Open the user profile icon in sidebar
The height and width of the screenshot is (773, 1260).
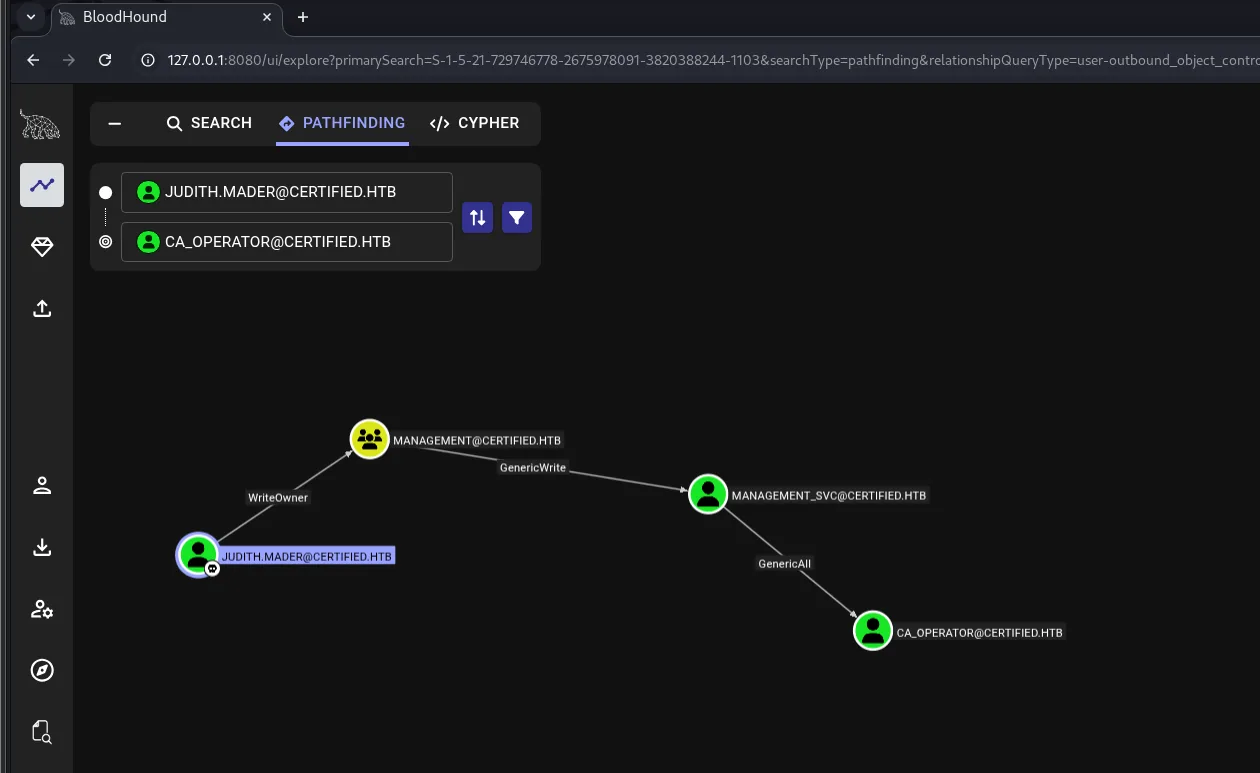click(42, 486)
